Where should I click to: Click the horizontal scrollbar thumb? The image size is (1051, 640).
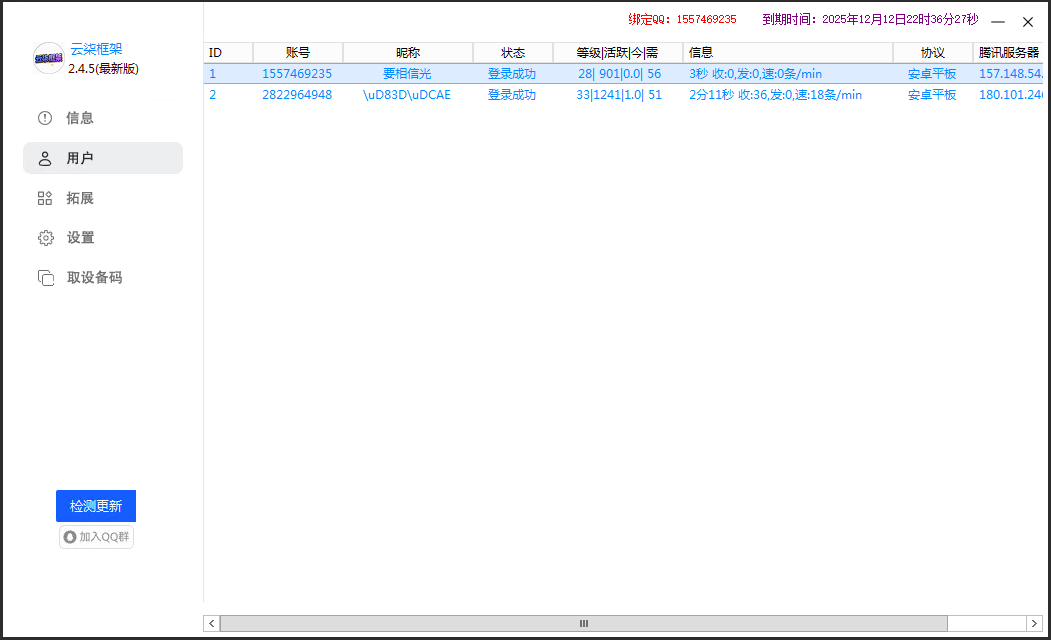click(583, 623)
